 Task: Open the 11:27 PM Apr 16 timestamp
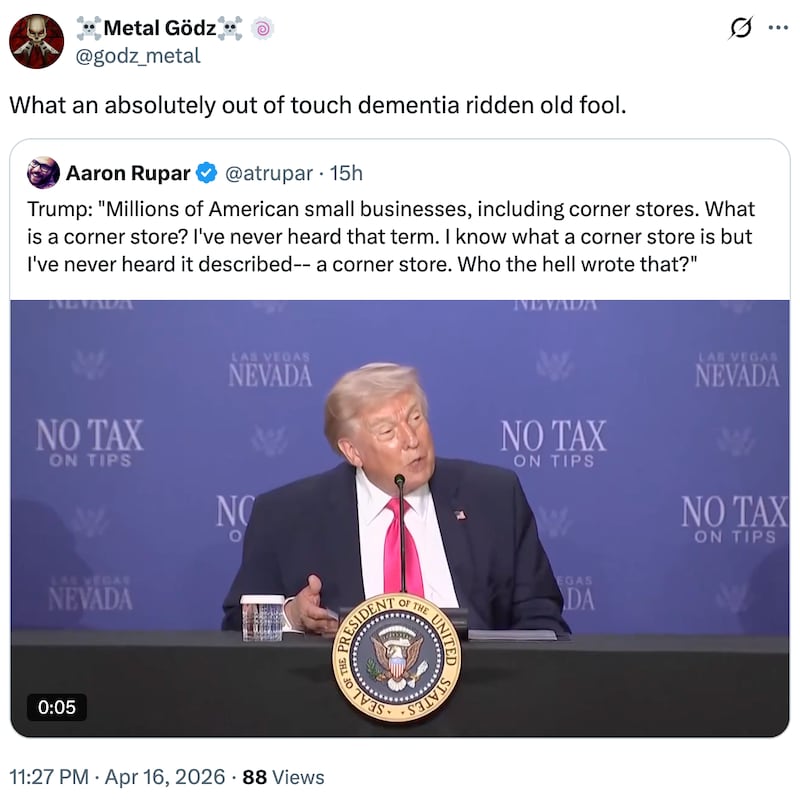pyautogui.click(x=116, y=776)
